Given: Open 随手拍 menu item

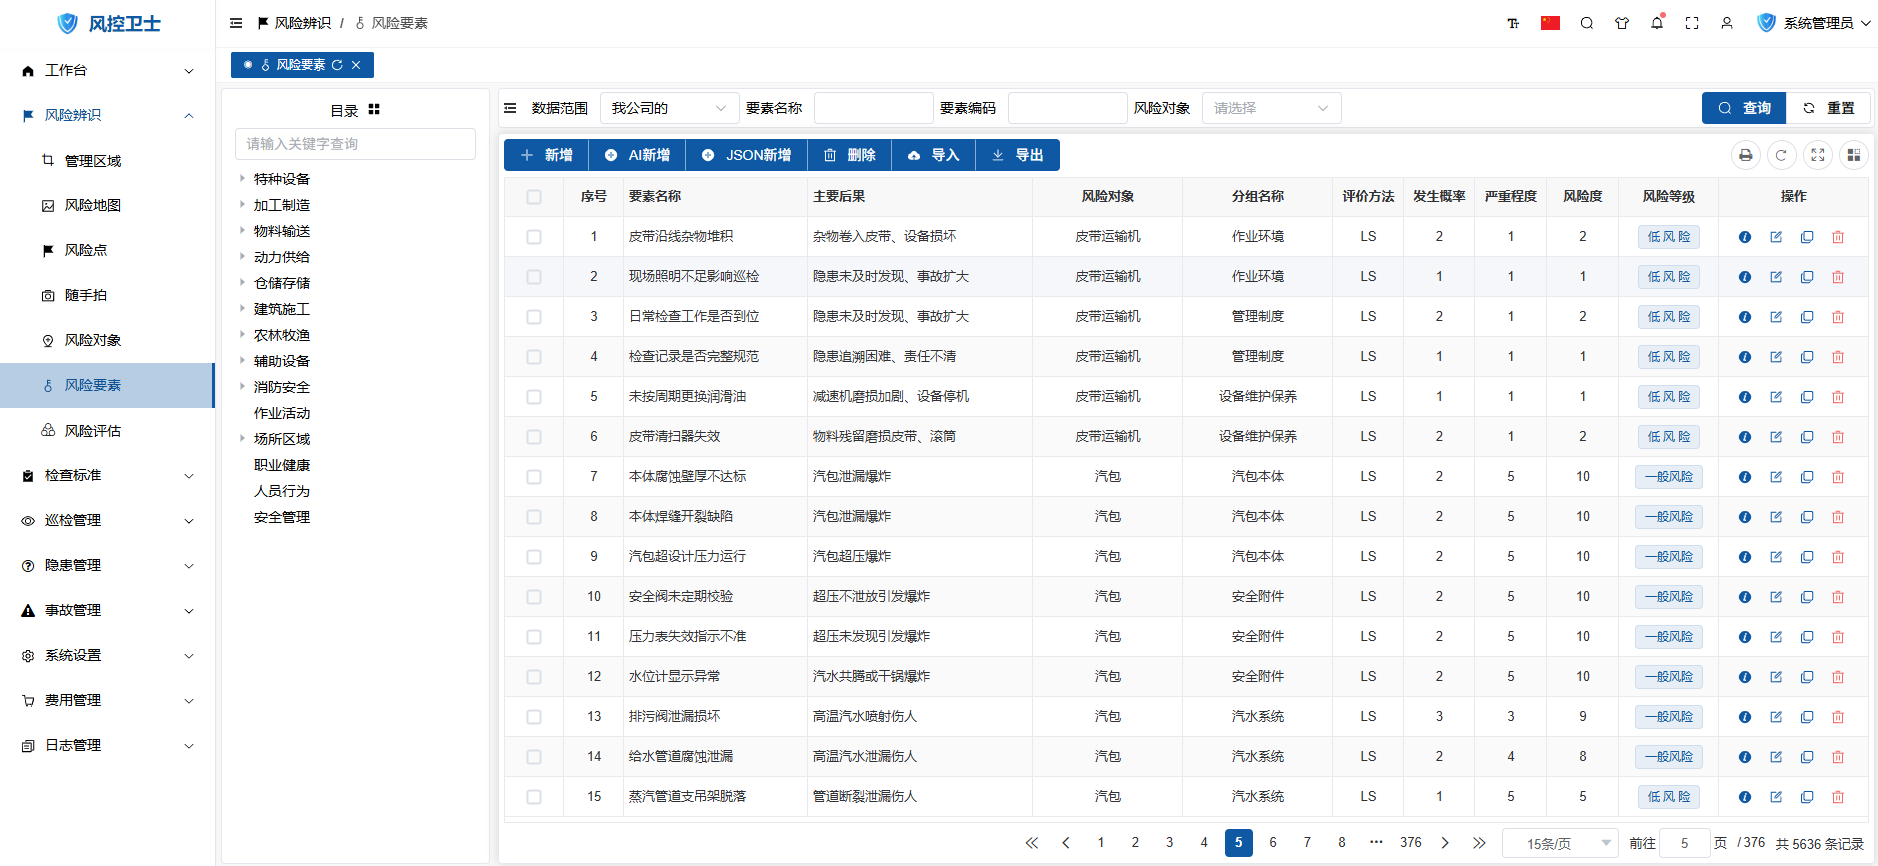Looking at the screenshot, I should click(x=86, y=296).
